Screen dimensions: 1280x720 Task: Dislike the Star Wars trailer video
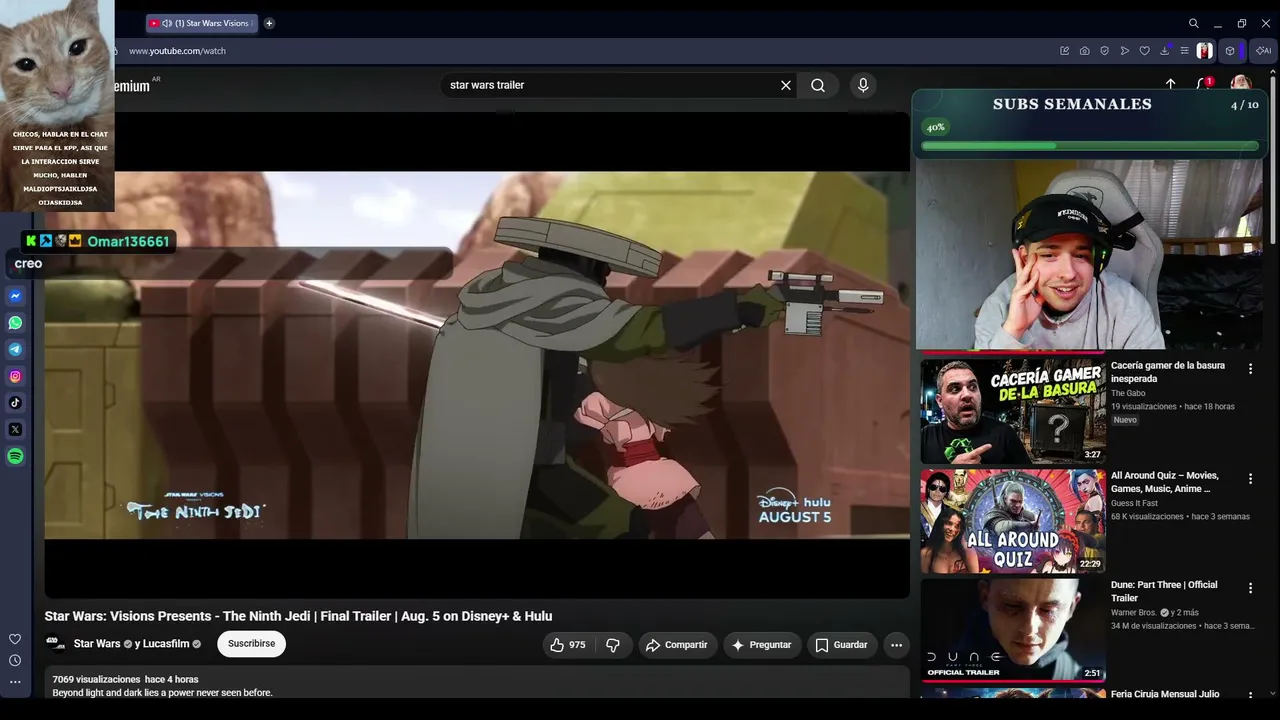pos(613,645)
